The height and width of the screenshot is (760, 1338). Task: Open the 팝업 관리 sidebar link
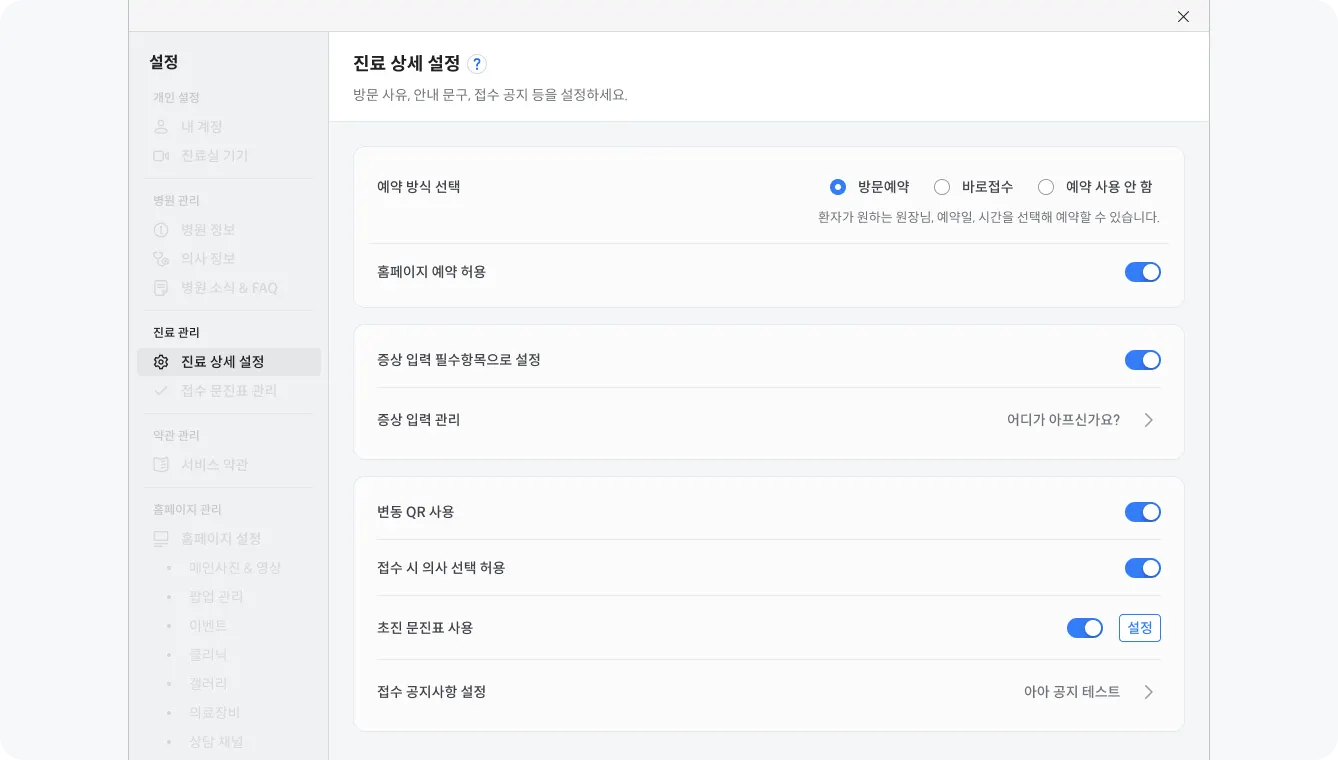[216, 597]
